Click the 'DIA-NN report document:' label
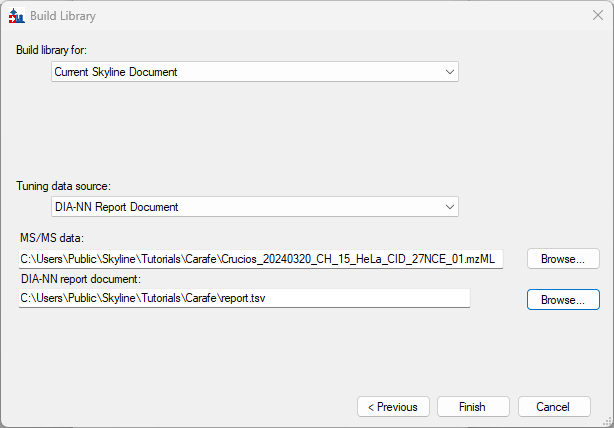Image resolution: width=614 pixels, height=428 pixels. [81, 279]
